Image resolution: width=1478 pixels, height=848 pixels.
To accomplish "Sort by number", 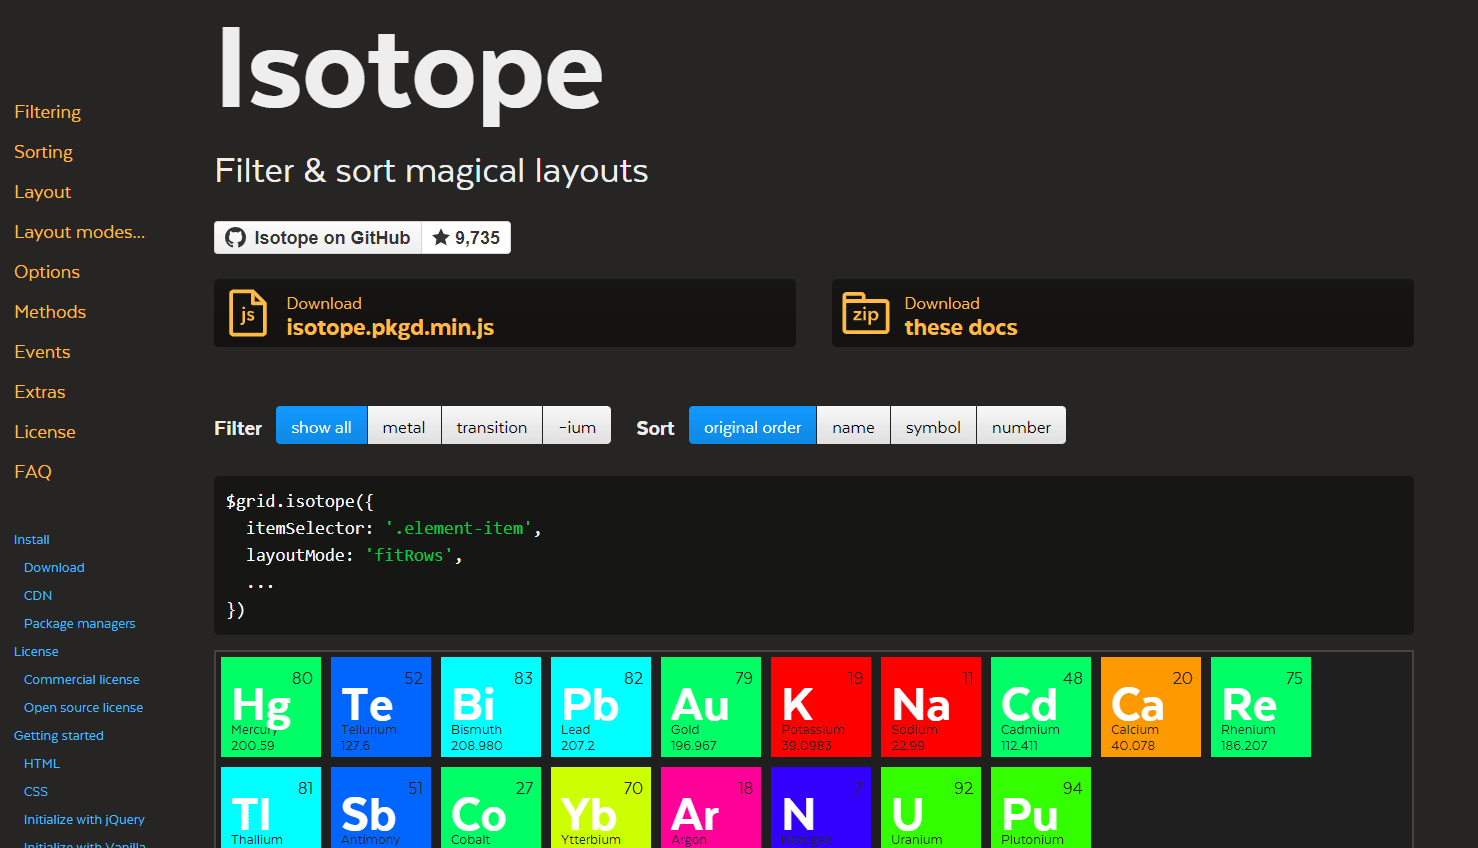I will [x=1021, y=425].
